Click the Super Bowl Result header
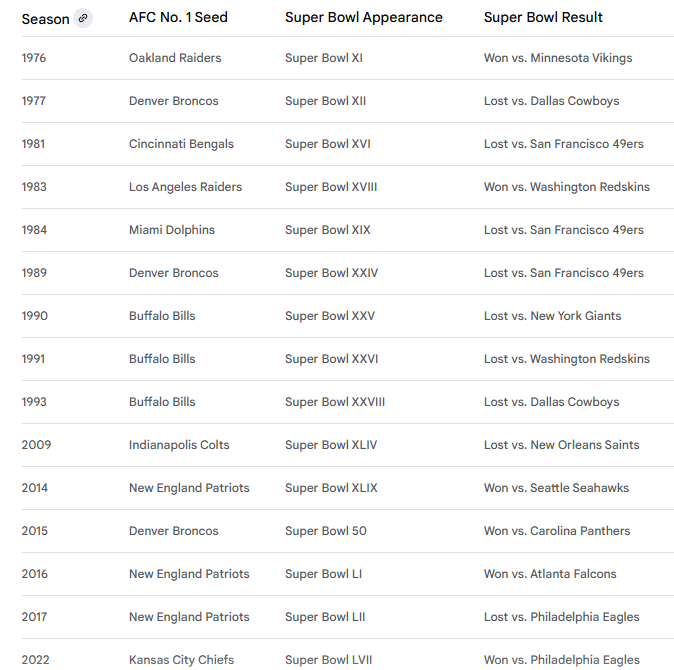The height and width of the screenshot is (670, 674). [543, 18]
